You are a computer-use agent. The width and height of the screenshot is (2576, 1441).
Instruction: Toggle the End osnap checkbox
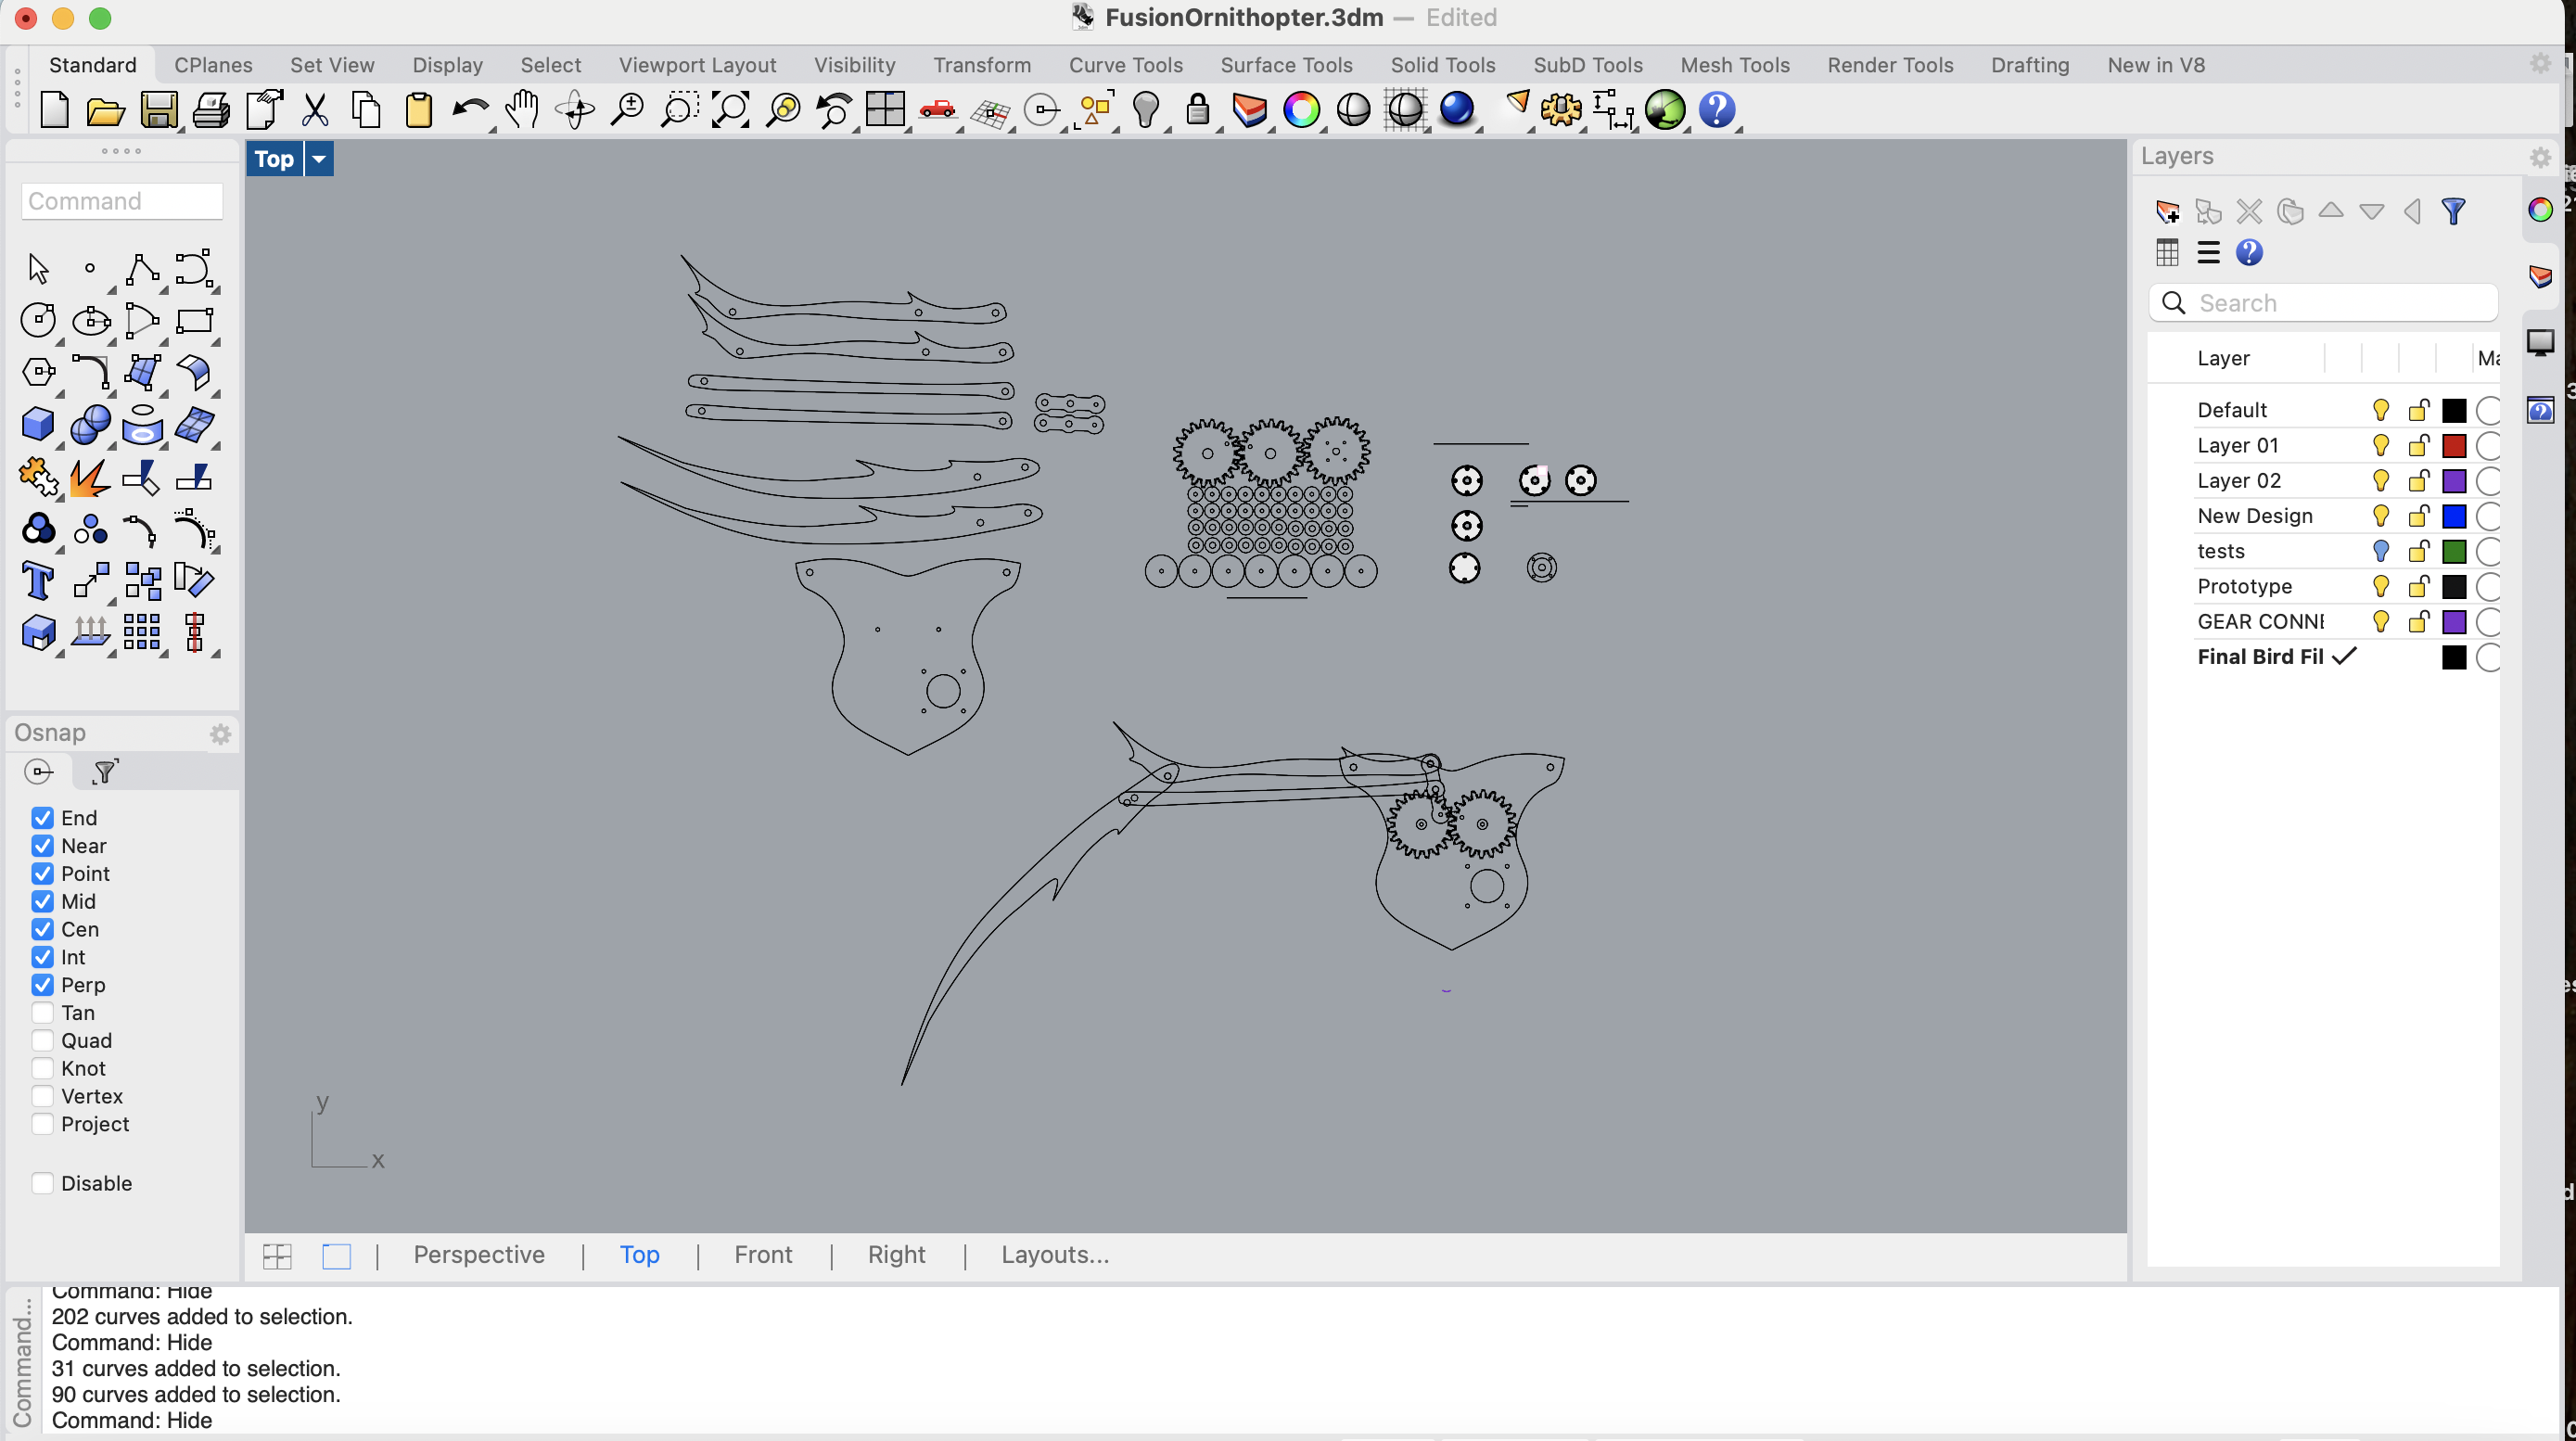(x=42, y=818)
